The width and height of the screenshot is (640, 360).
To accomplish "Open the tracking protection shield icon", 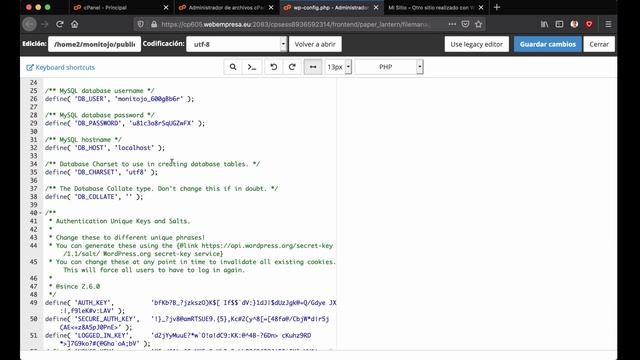I will (140, 24).
